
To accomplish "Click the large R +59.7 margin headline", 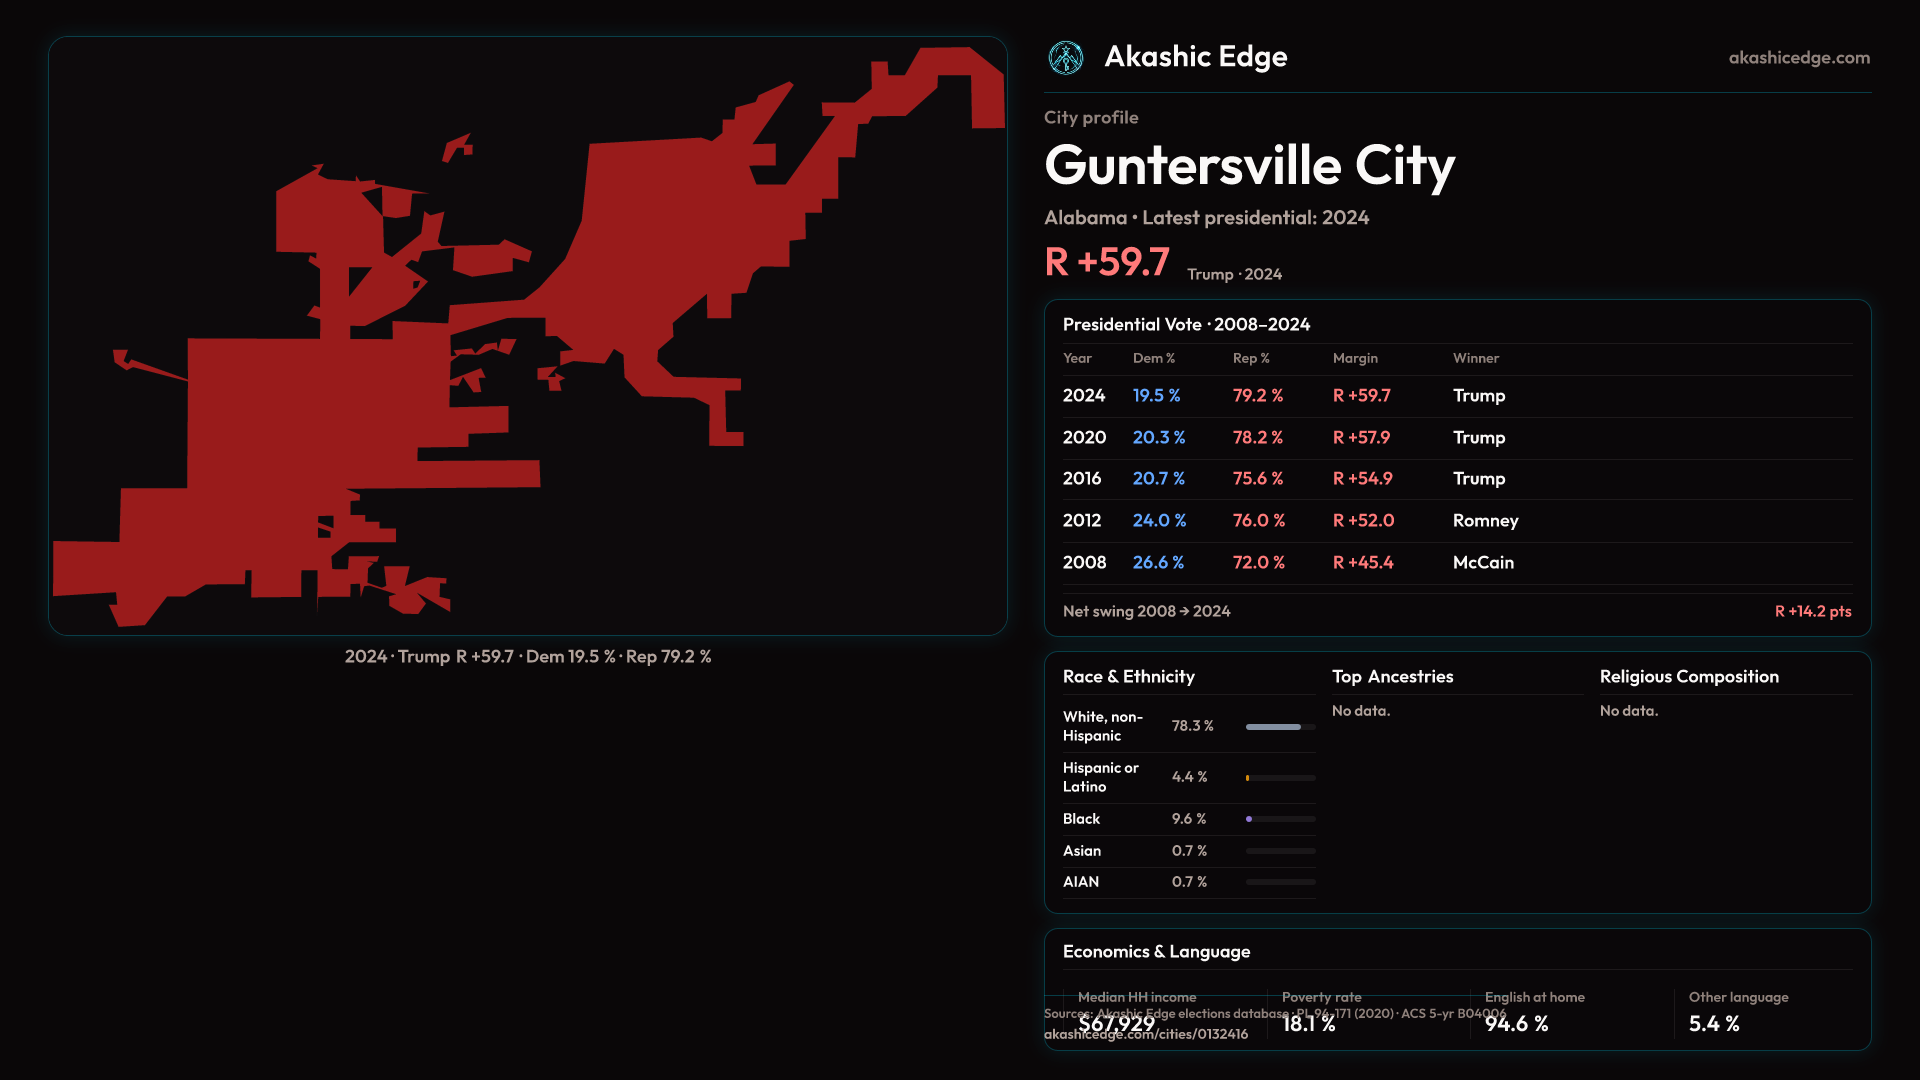I will (1106, 263).
